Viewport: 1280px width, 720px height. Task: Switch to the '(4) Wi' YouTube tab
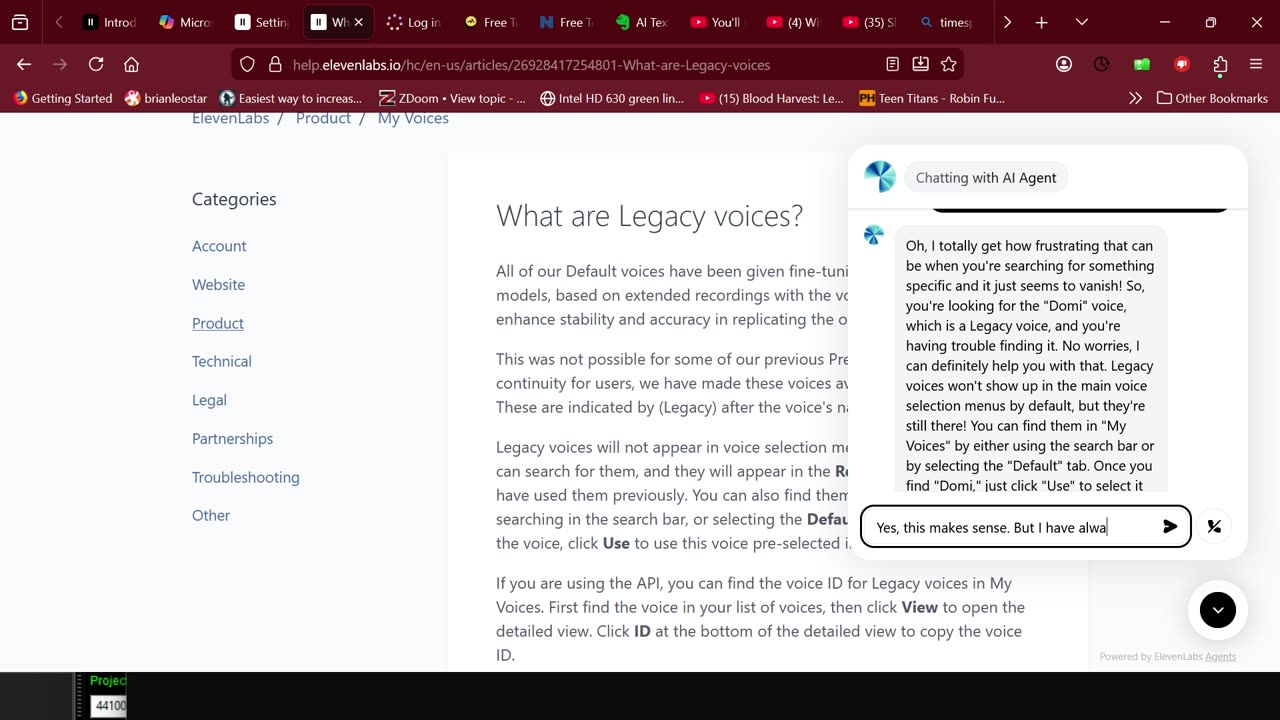794,22
